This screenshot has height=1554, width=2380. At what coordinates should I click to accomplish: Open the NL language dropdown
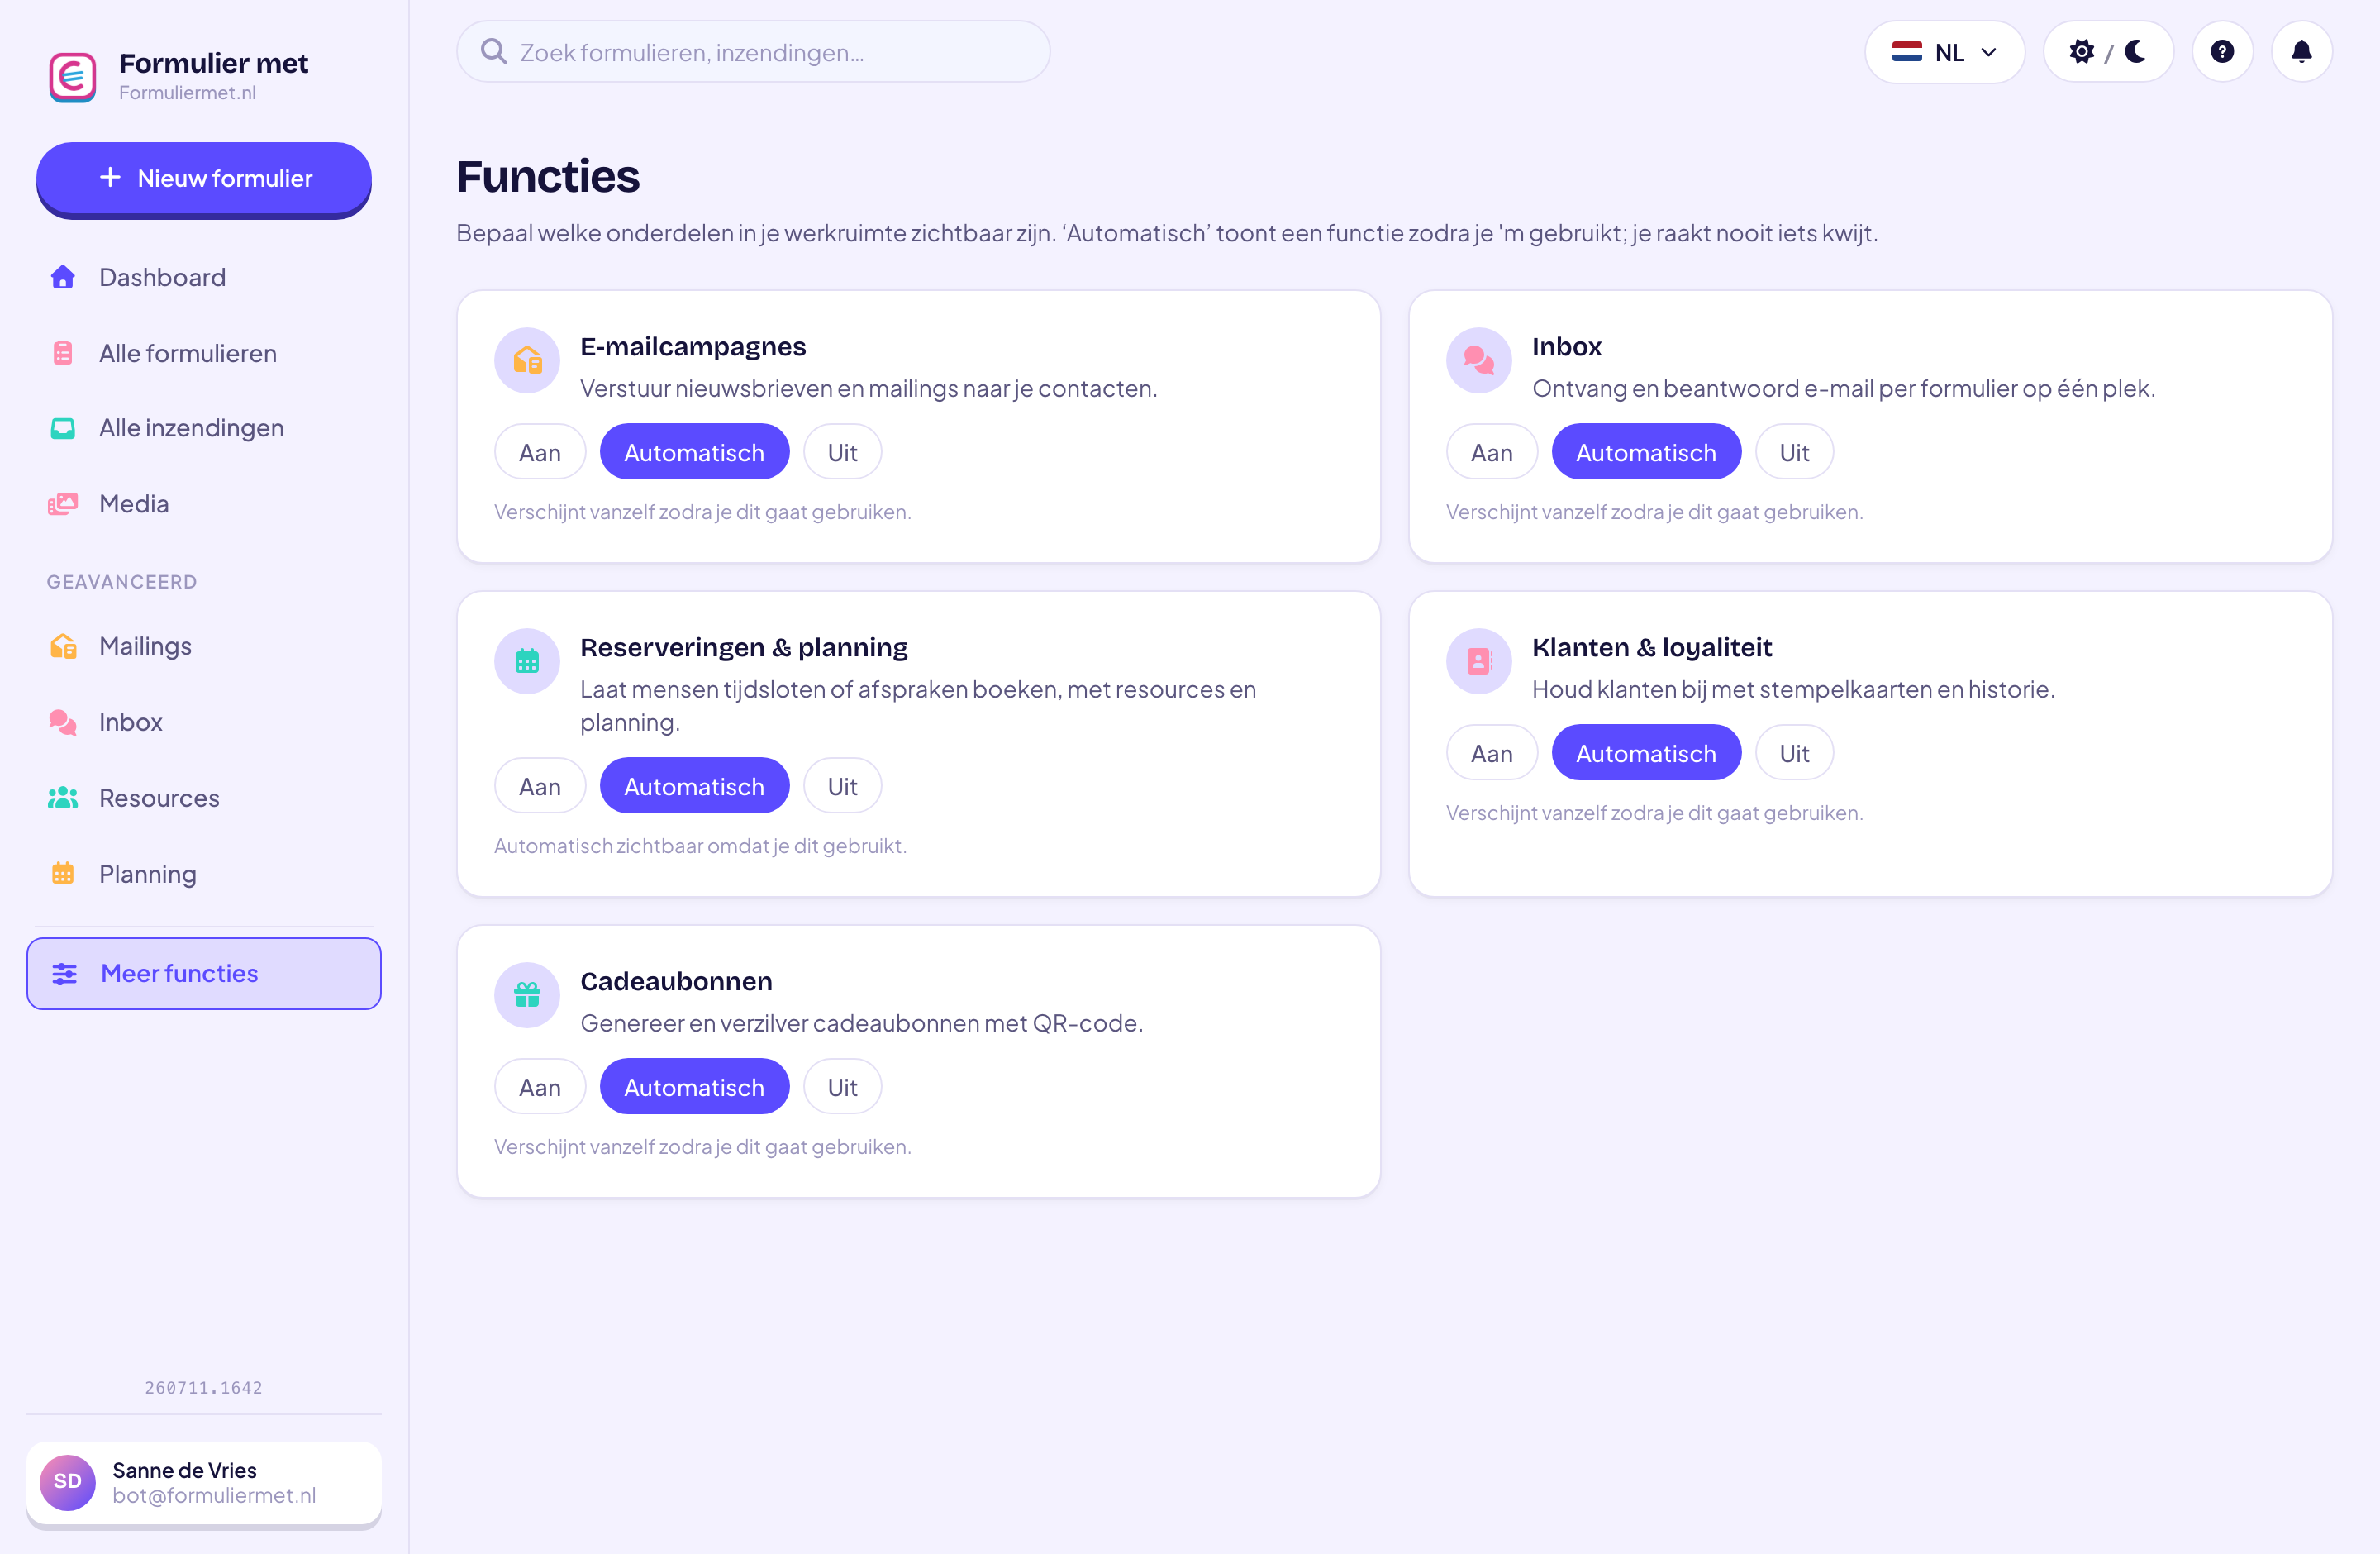pyautogui.click(x=1945, y=52)
